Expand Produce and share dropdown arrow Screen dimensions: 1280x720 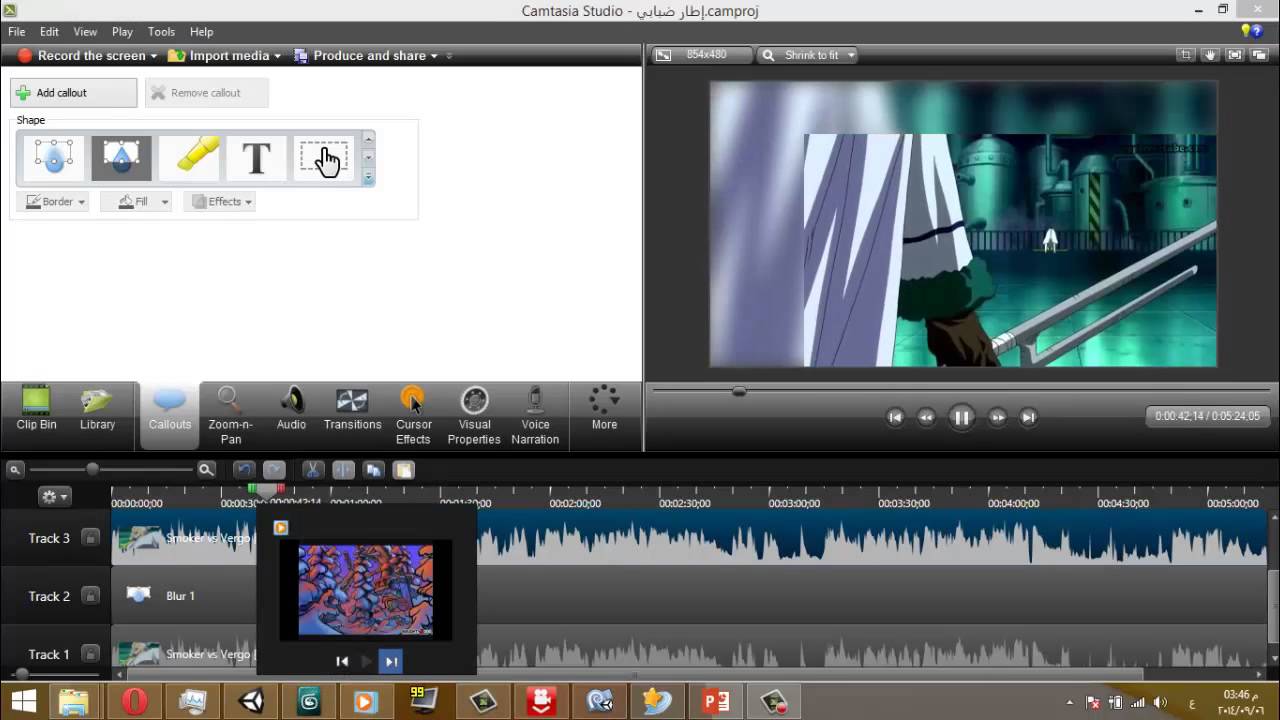(x=434, y=56)
